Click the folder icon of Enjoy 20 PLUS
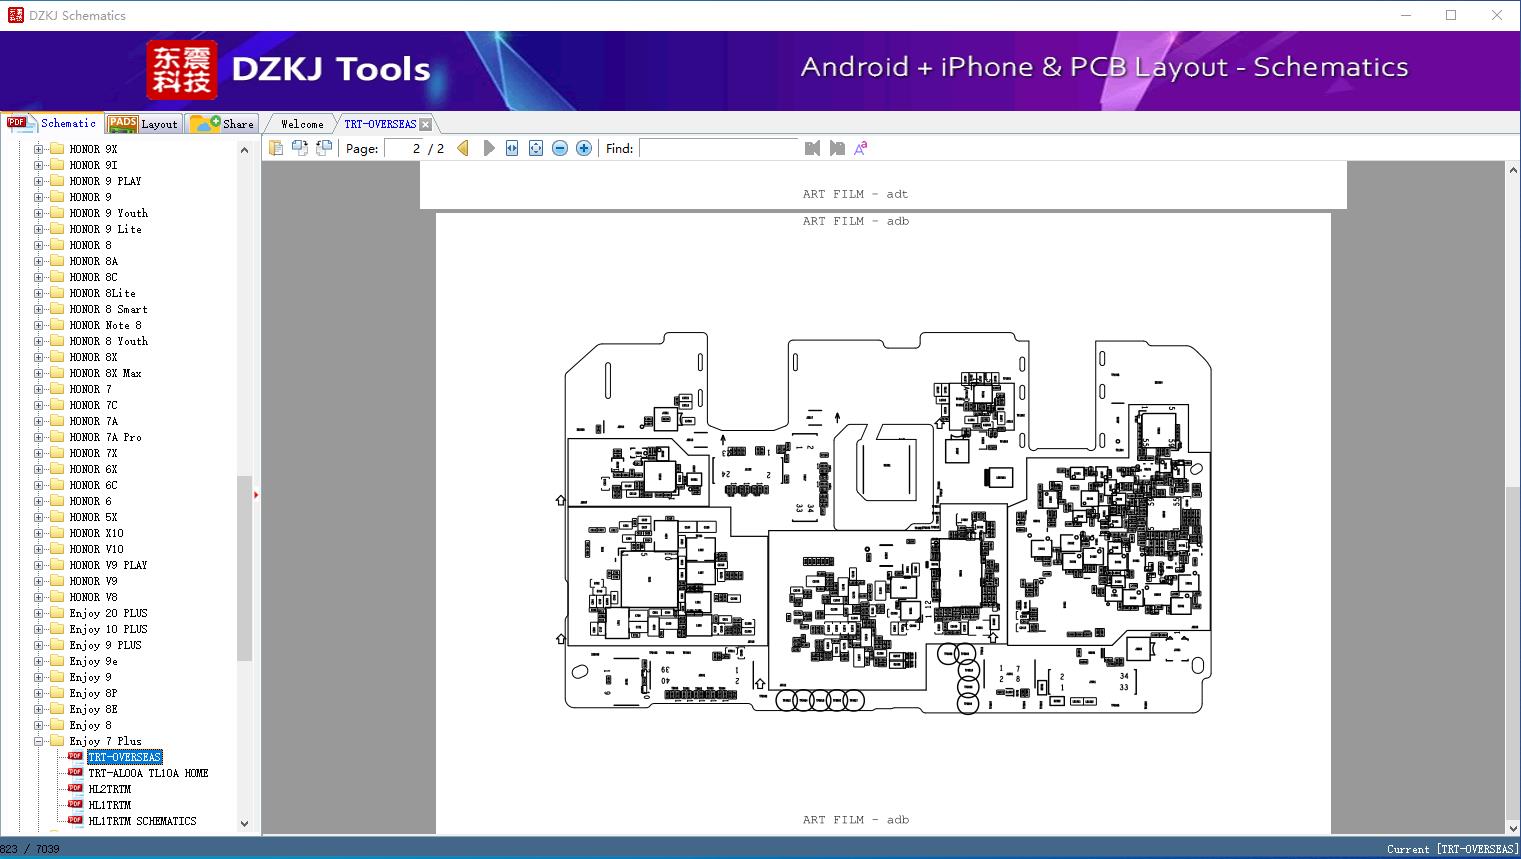Viewport: 1521px width, 859px height. (x=57, y=613)
